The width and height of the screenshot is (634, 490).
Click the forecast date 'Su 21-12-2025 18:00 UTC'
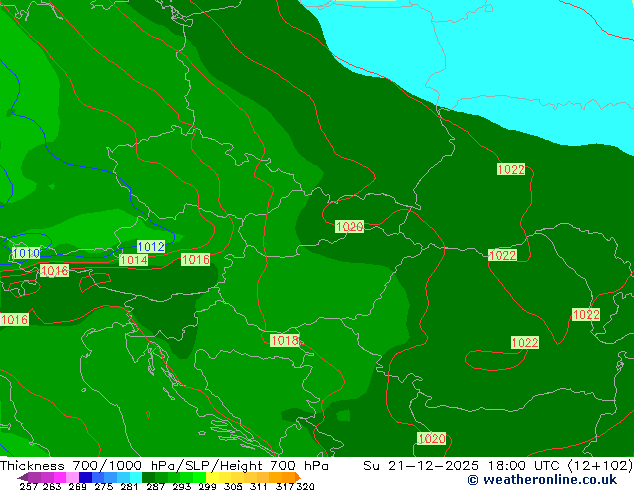(x=461, y=465)
